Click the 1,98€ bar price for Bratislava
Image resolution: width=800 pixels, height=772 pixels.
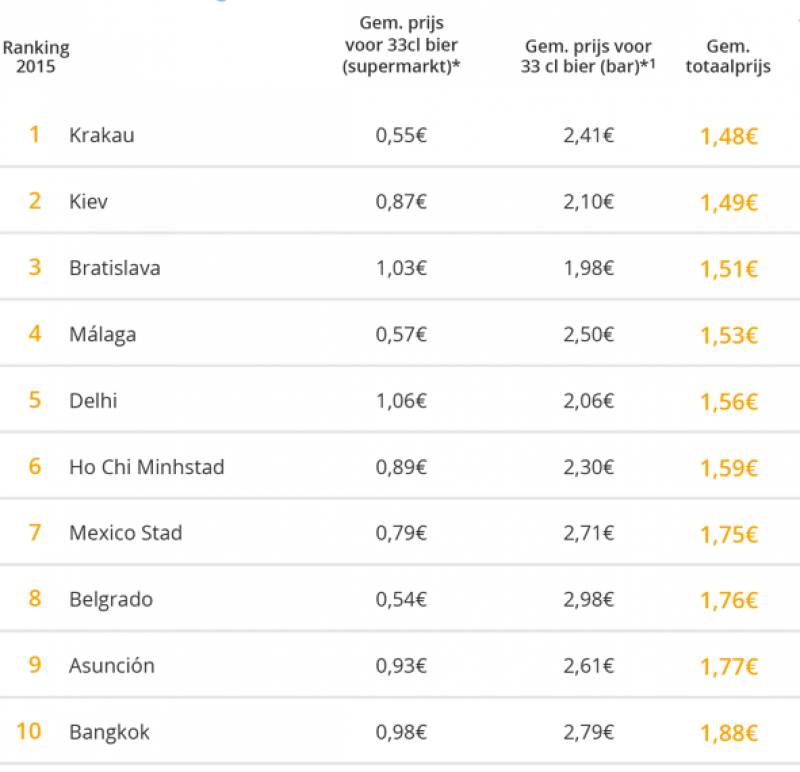coord(588,268)
